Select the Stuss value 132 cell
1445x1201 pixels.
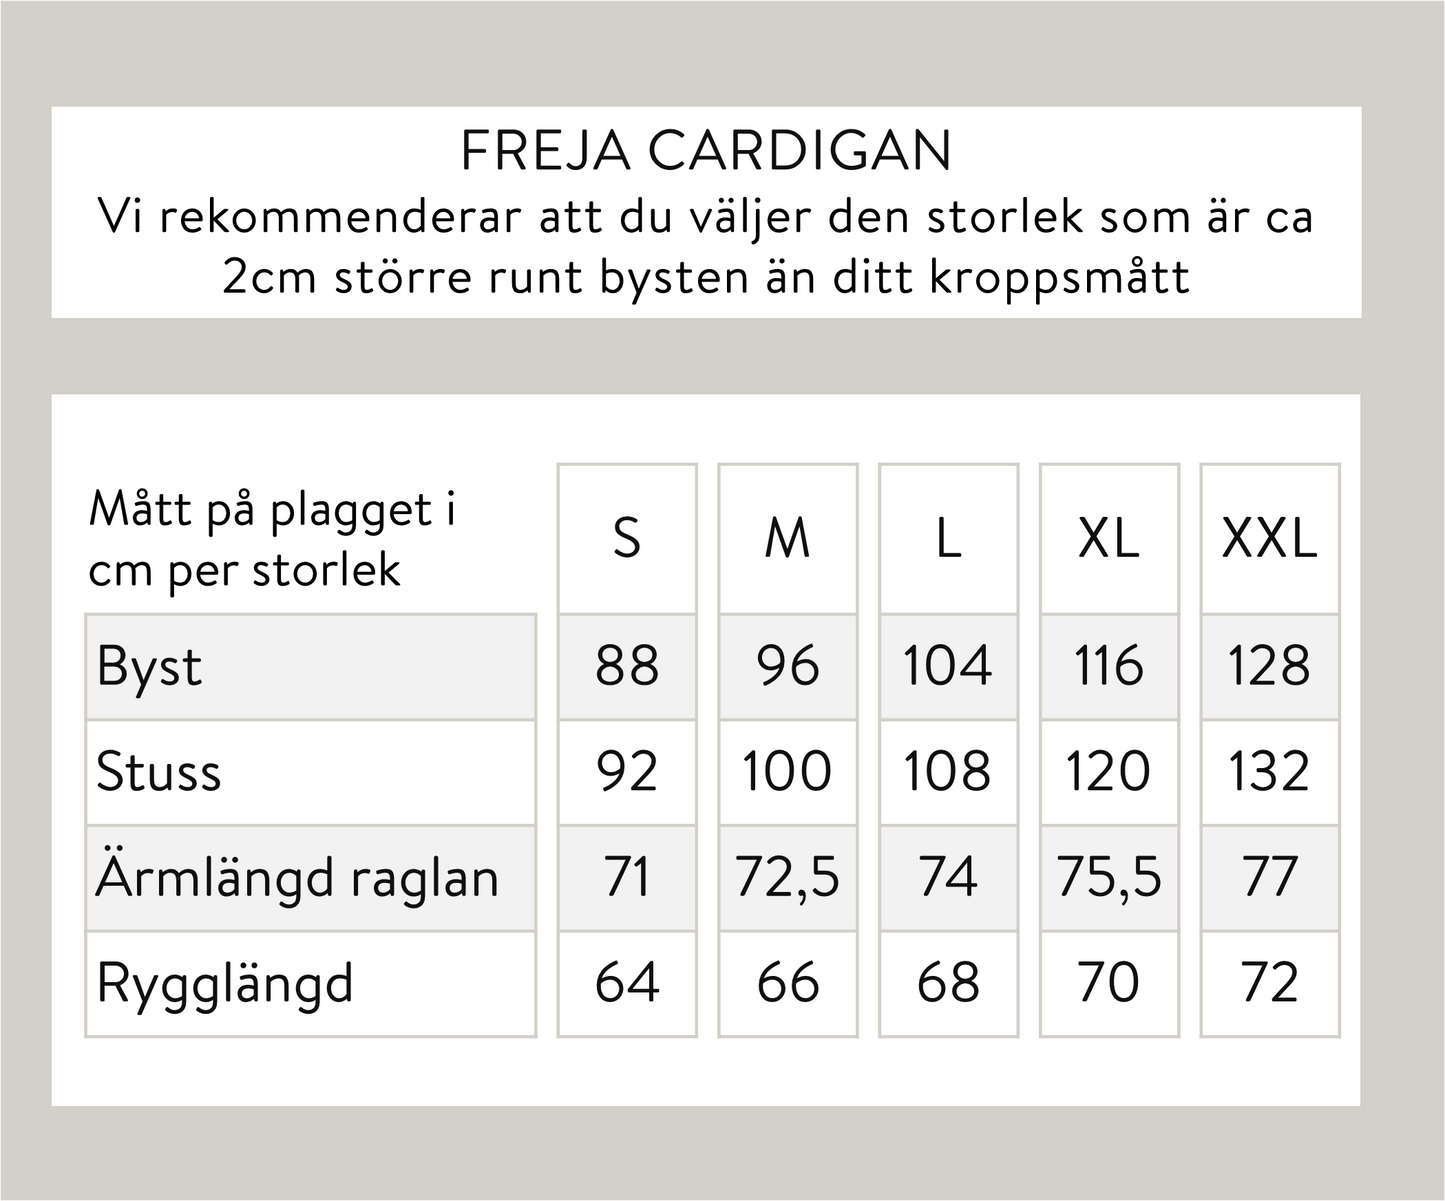pyautogui.click(x=1269, y=773)
